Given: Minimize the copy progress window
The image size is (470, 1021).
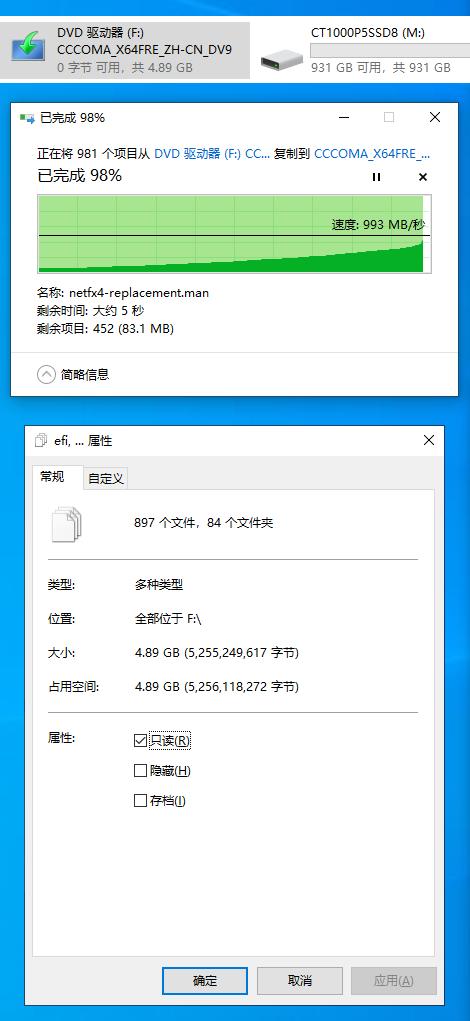Looking at the screenshot, I should pyautogui.click(x=344, y=118).
